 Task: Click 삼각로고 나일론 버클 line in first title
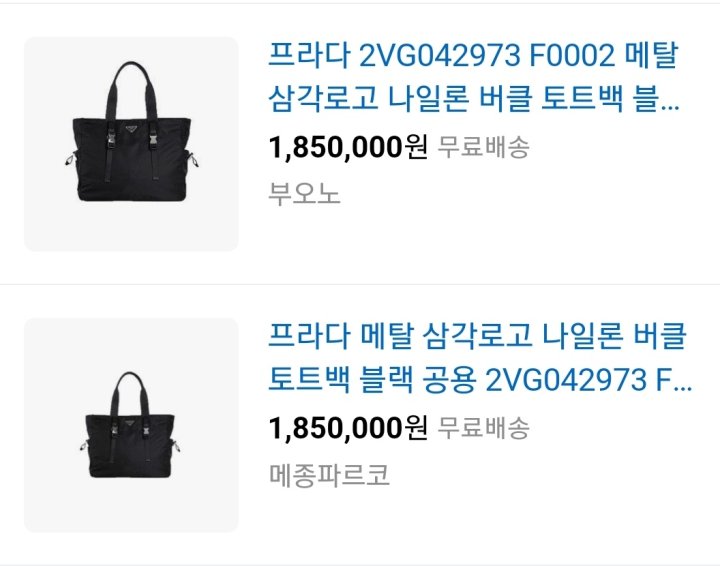click(x=400, y=100)
